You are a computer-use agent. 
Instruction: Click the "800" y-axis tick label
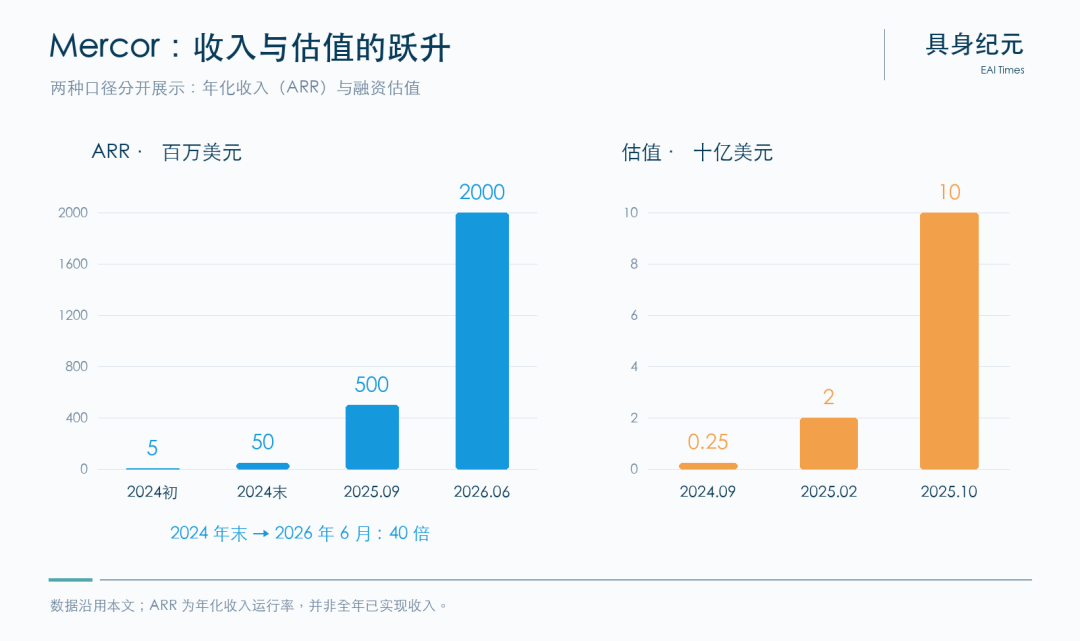(x=76, y=366)
